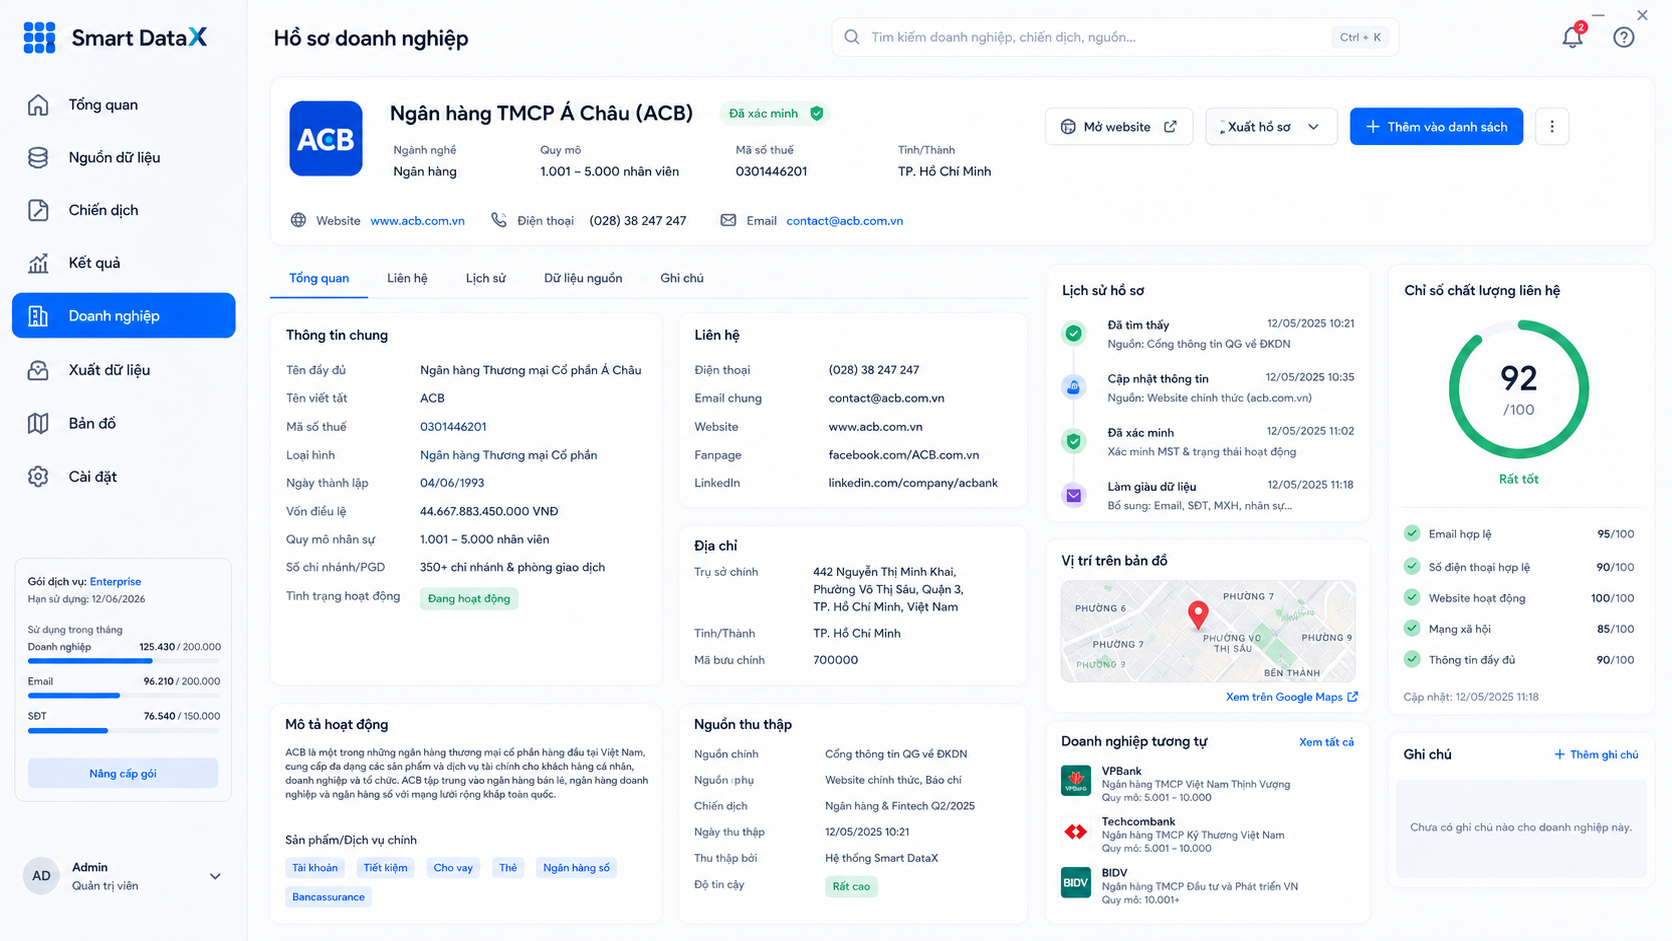Click Xem tất cả similar companies link
Image resolution: width=1672 pixels, height=941 pixels.
click(1326, 742)
